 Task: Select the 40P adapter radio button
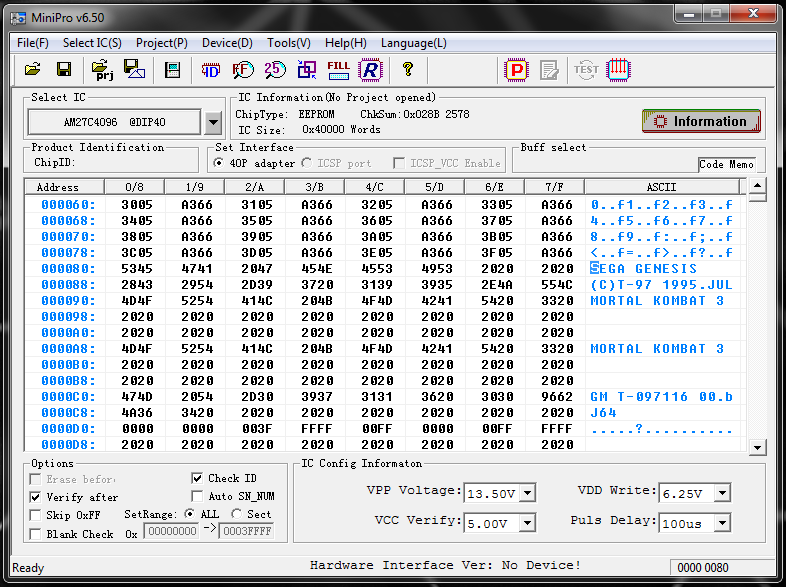pos(219,163)
